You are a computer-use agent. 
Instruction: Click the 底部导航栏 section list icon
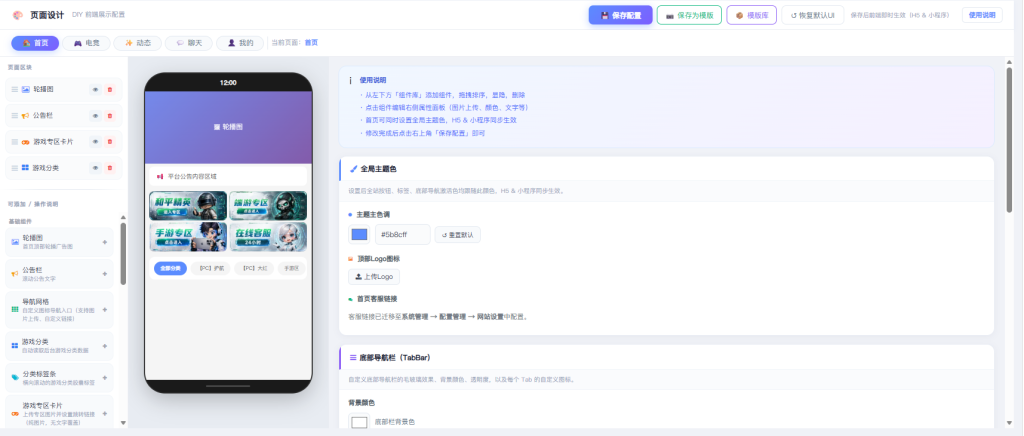pyautogui.click(x=353, y=358)
